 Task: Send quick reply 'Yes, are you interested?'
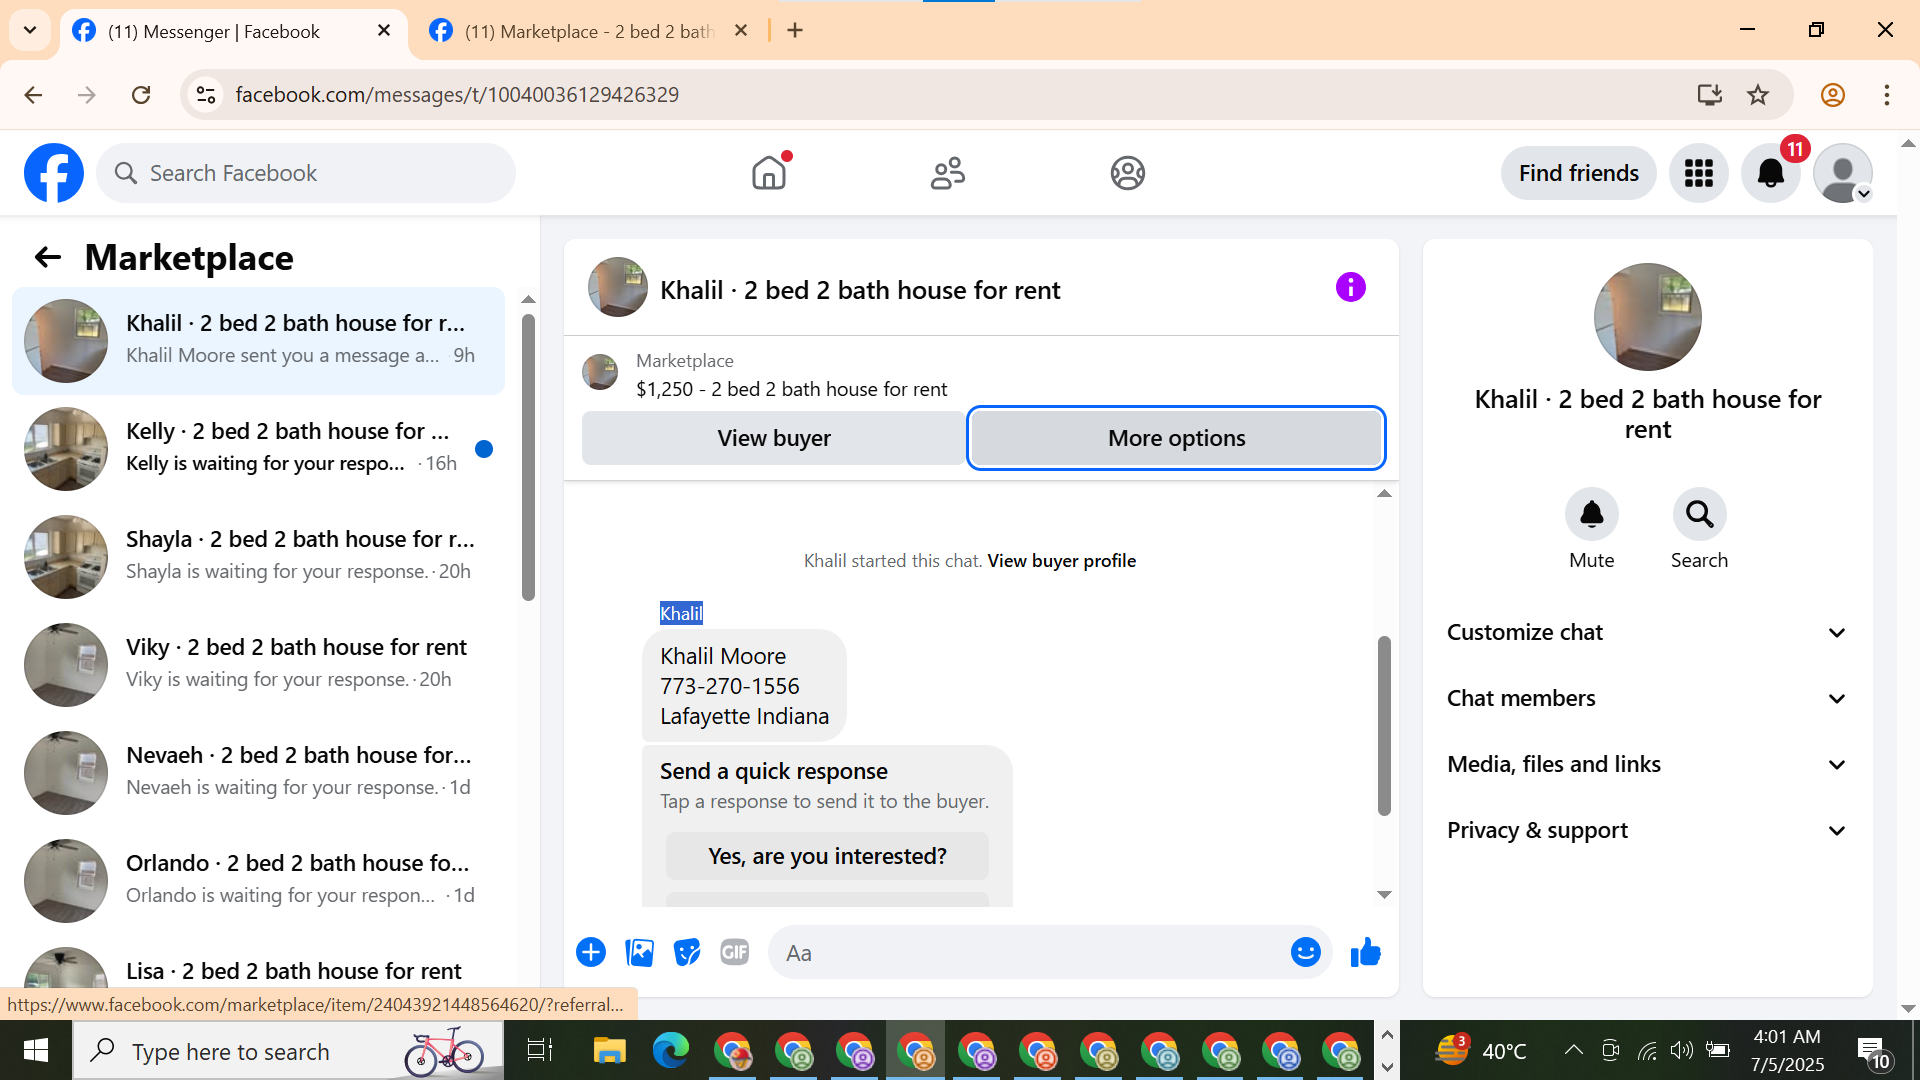tap(827, 856)
